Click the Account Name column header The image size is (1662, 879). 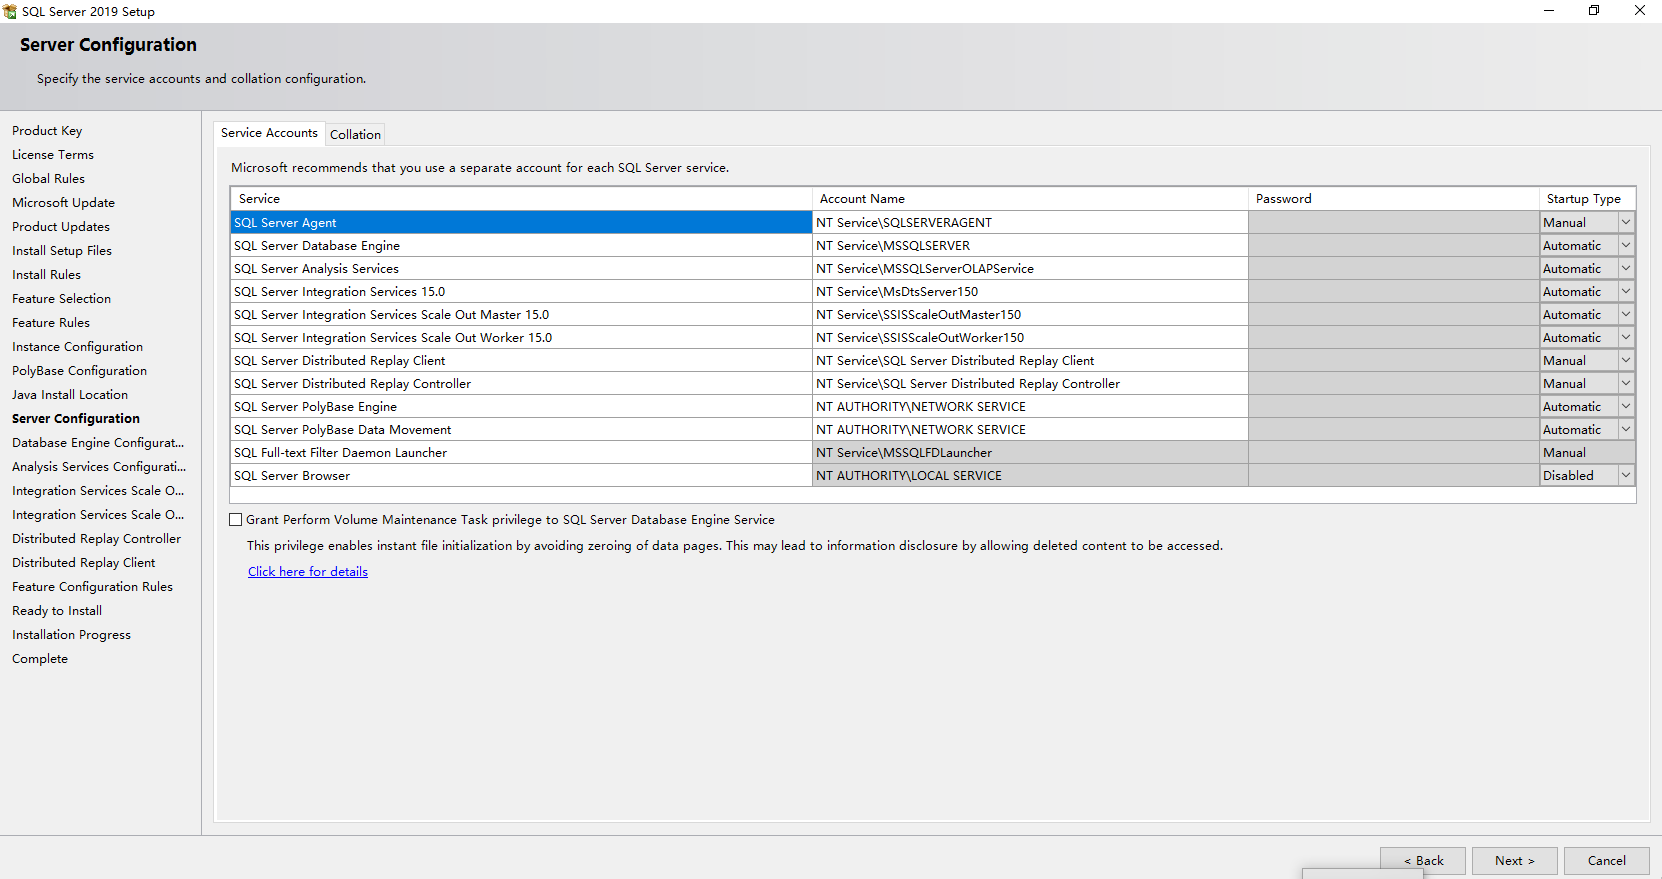[1030, 198]
